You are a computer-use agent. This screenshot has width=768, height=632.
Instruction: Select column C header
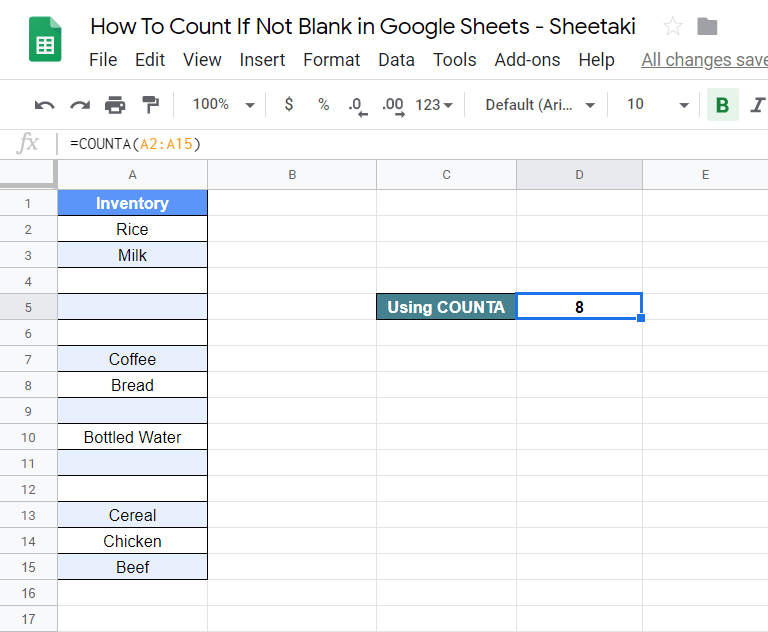point(446,175)
